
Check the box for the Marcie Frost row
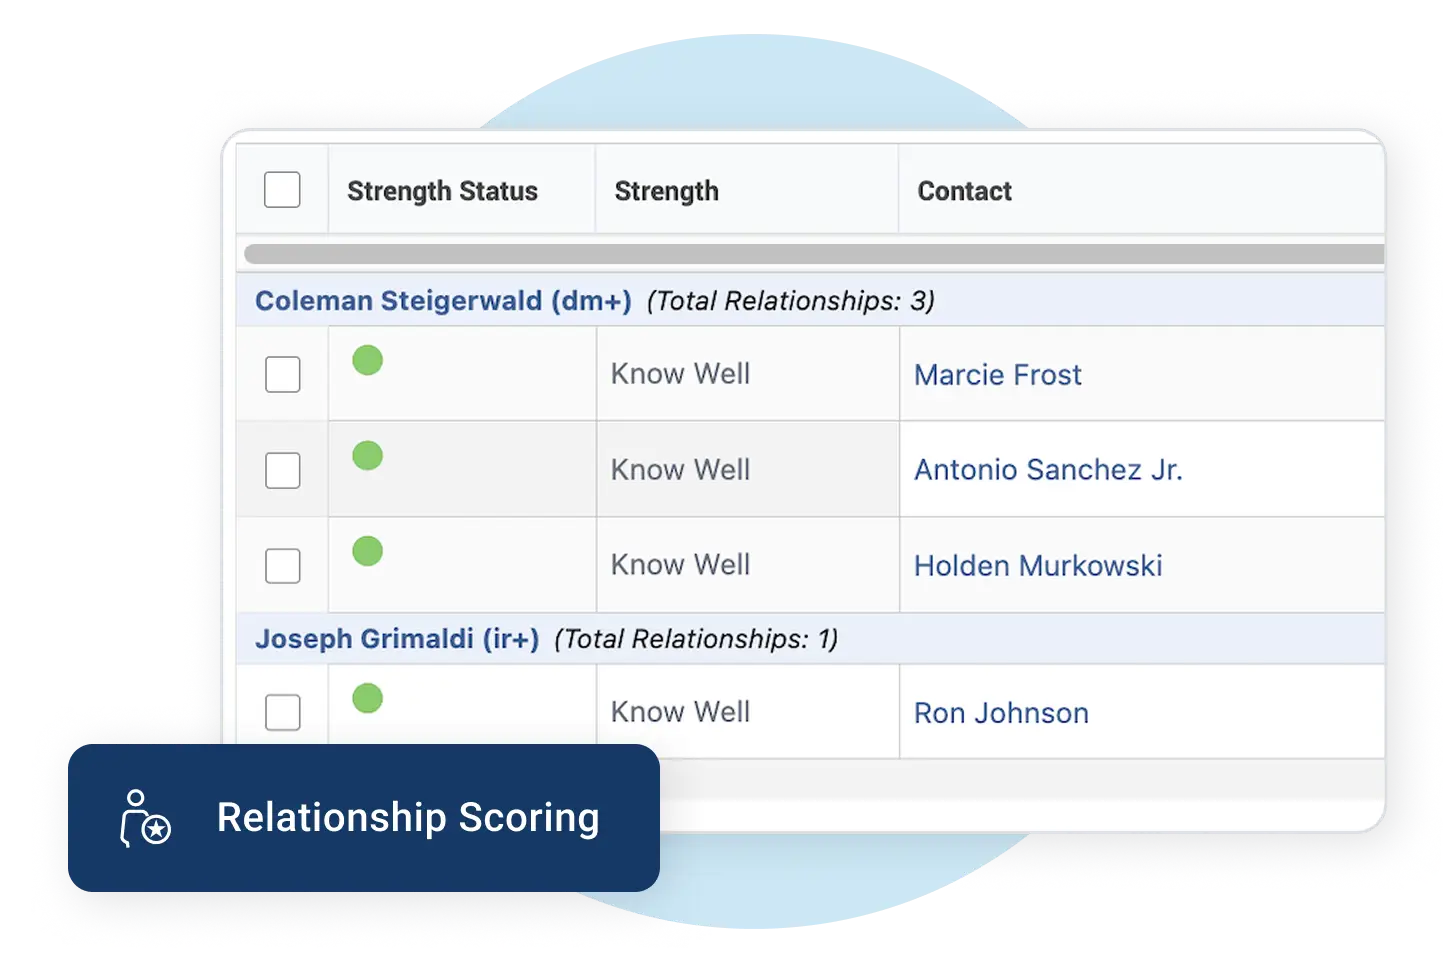coord(283,375)
